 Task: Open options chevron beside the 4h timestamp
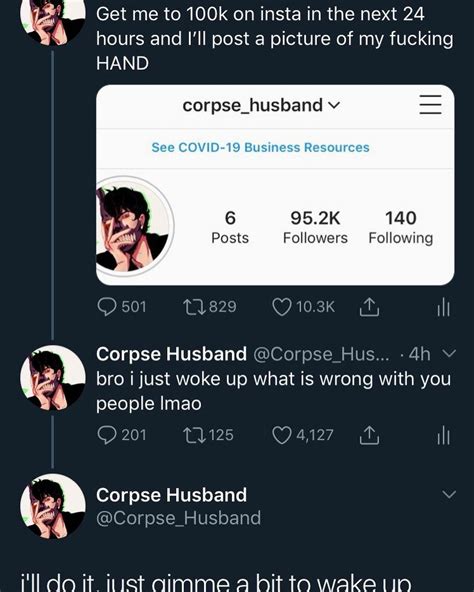pos(449,354)
